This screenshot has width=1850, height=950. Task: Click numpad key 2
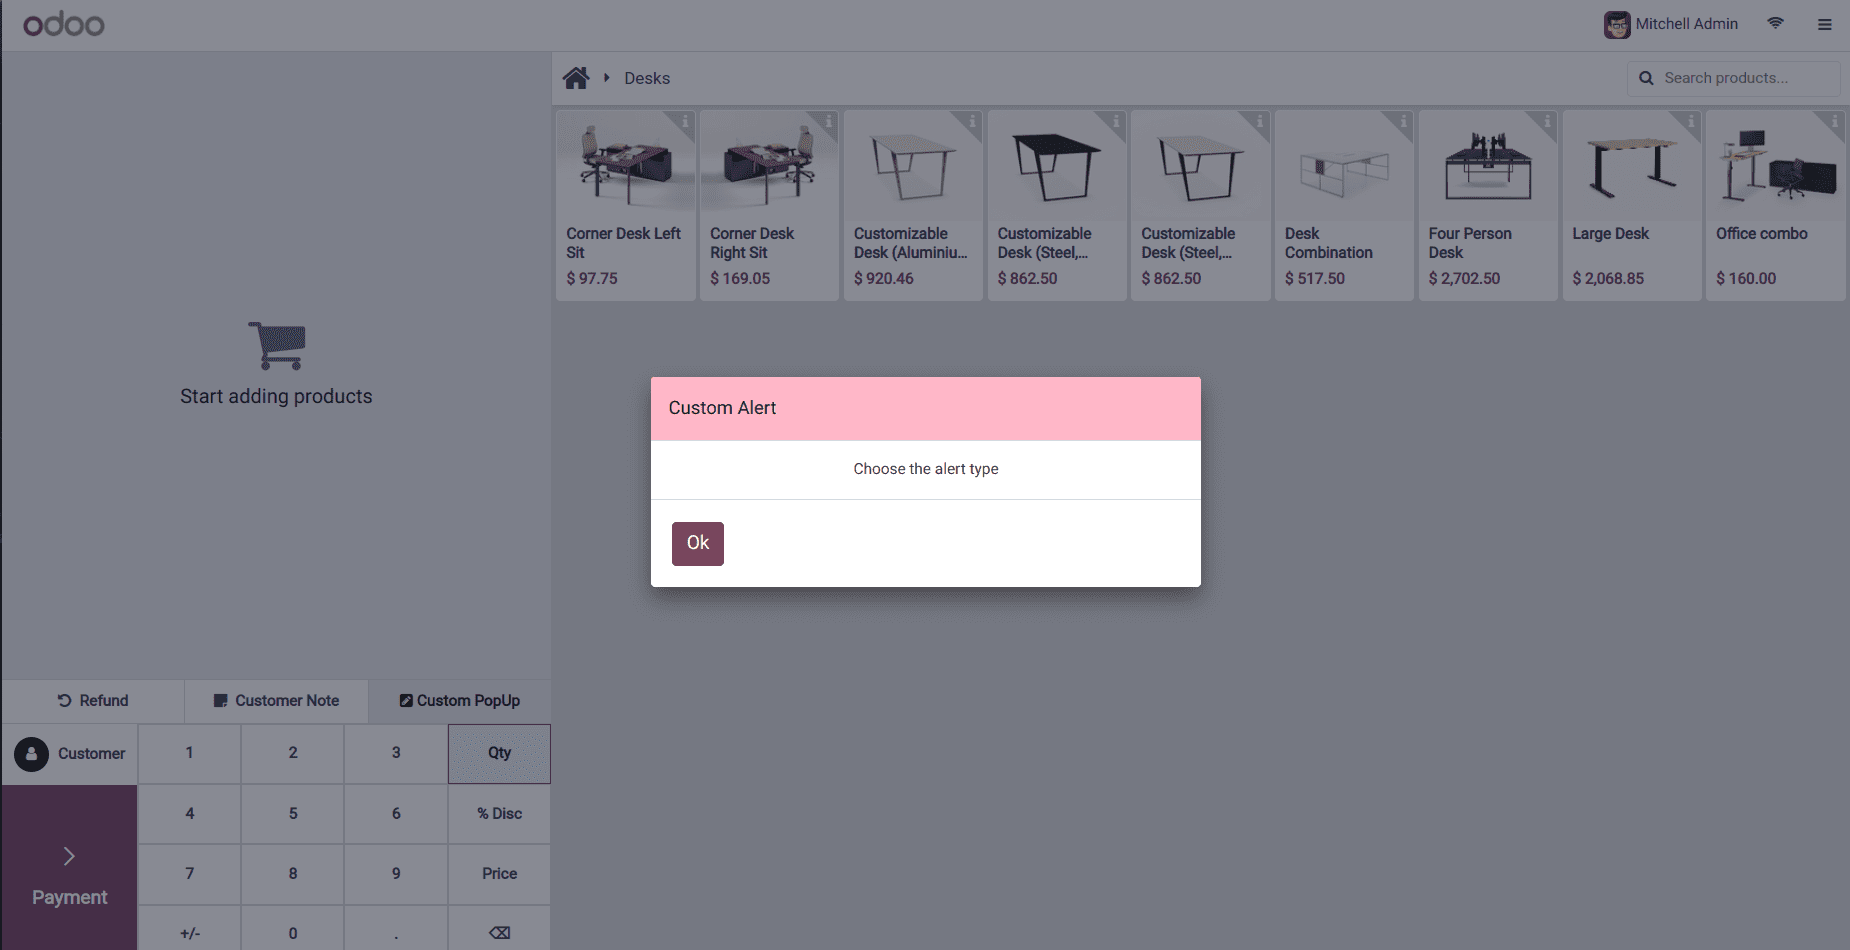click(293, 753)
